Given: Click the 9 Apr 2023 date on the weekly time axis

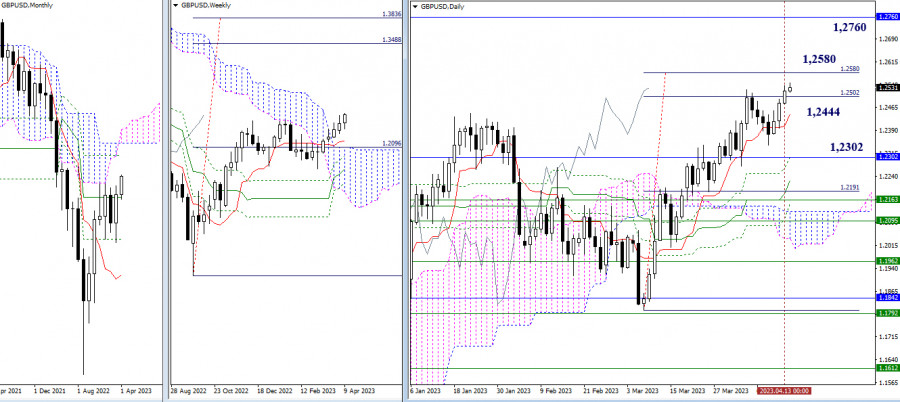Looking at the screenshot, I should 359,391.
